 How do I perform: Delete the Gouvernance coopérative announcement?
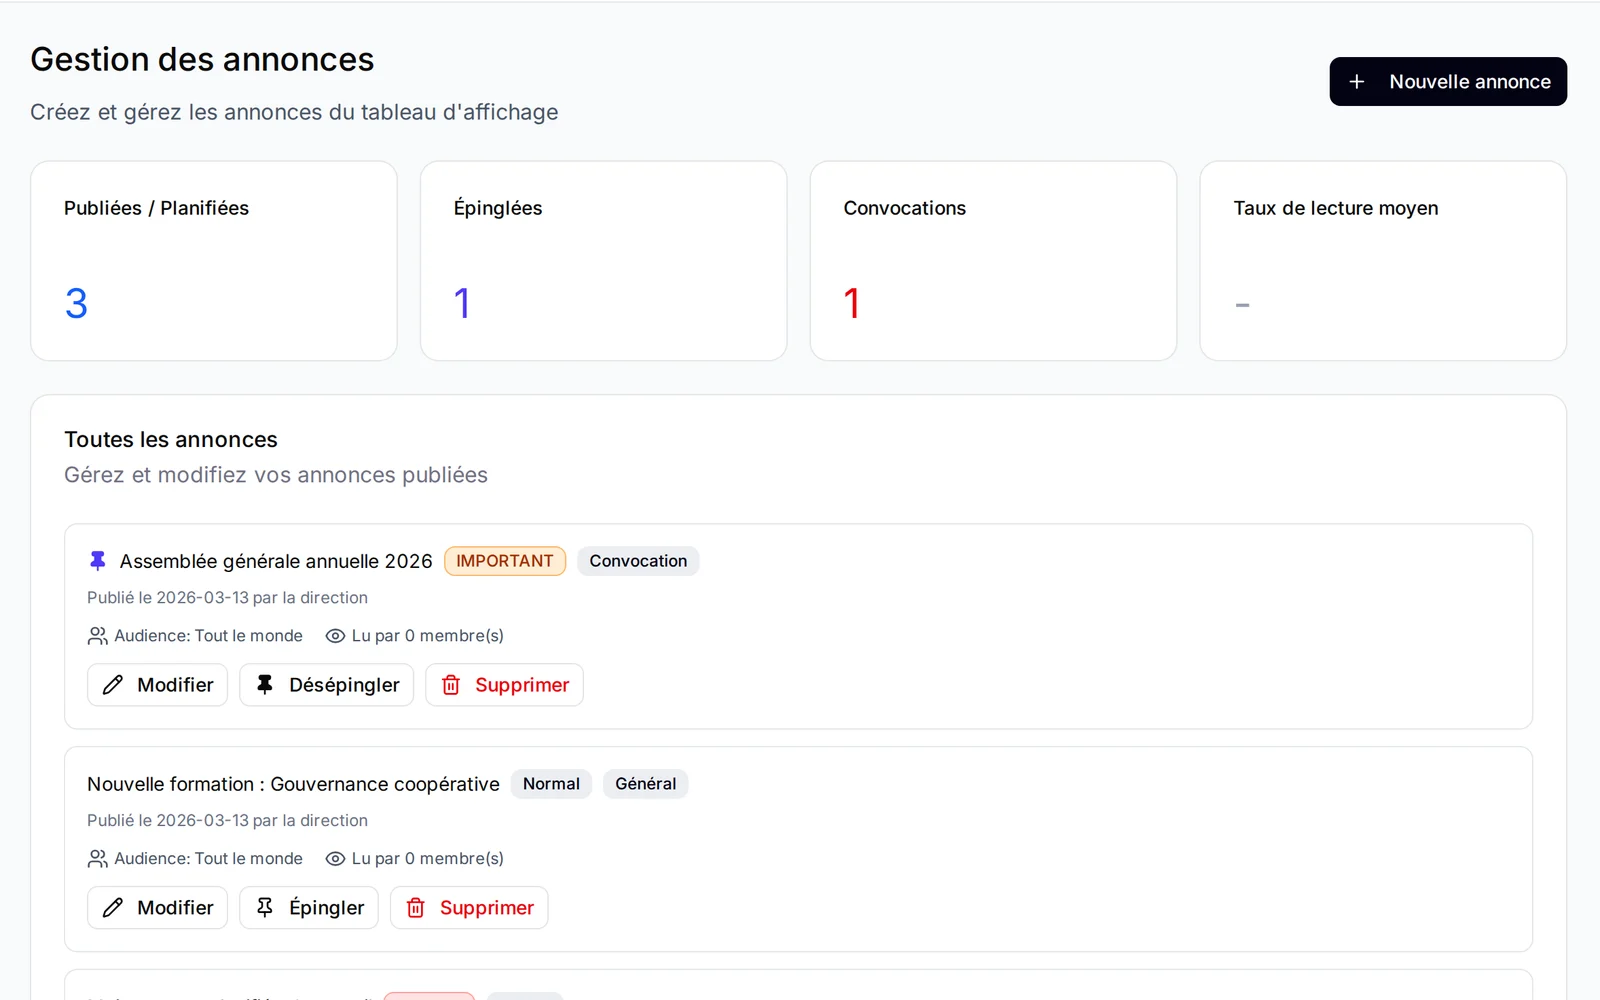pos(469,908)
